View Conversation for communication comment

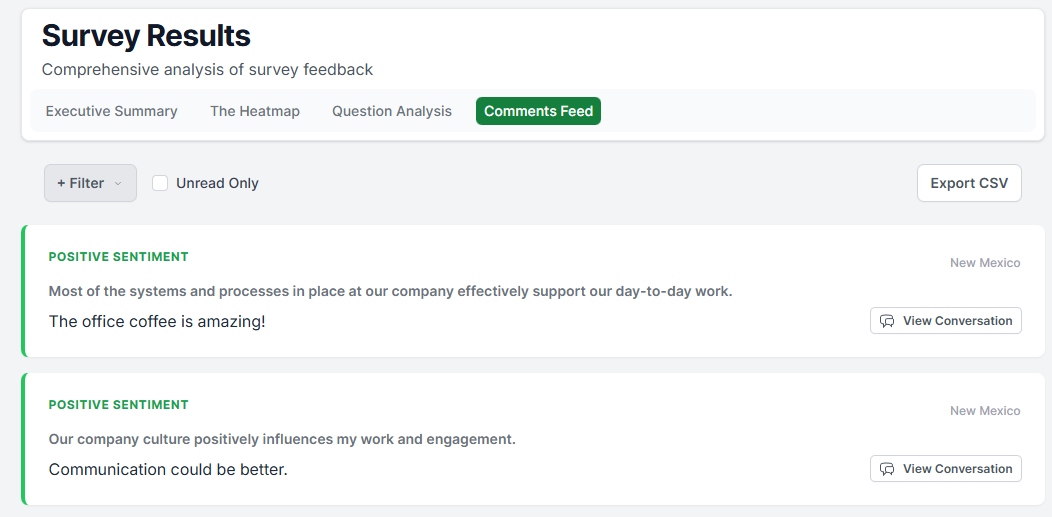point(945,469)
